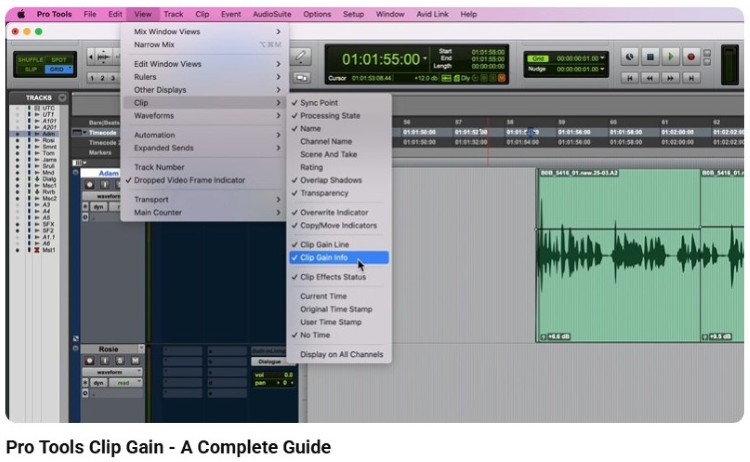Open Rosie track waveform view selector
The image size is (750, 462).
(112, 372)
